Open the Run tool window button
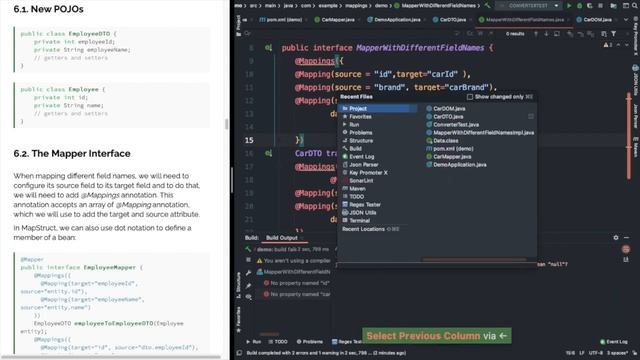Screen dimensions: 640x360 pos(253,342)
